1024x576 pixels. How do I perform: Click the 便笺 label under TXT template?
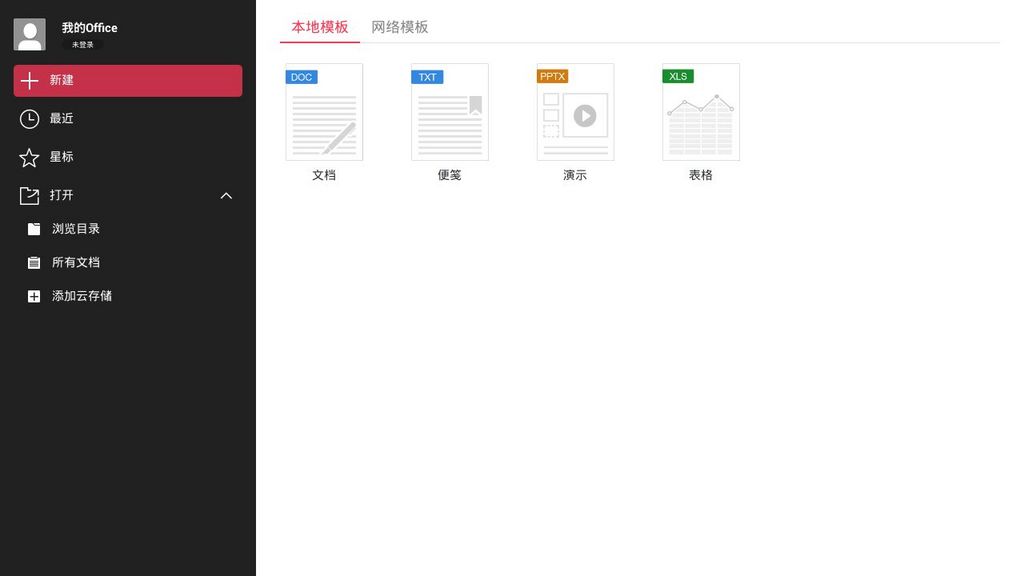[x=450, y=175]
